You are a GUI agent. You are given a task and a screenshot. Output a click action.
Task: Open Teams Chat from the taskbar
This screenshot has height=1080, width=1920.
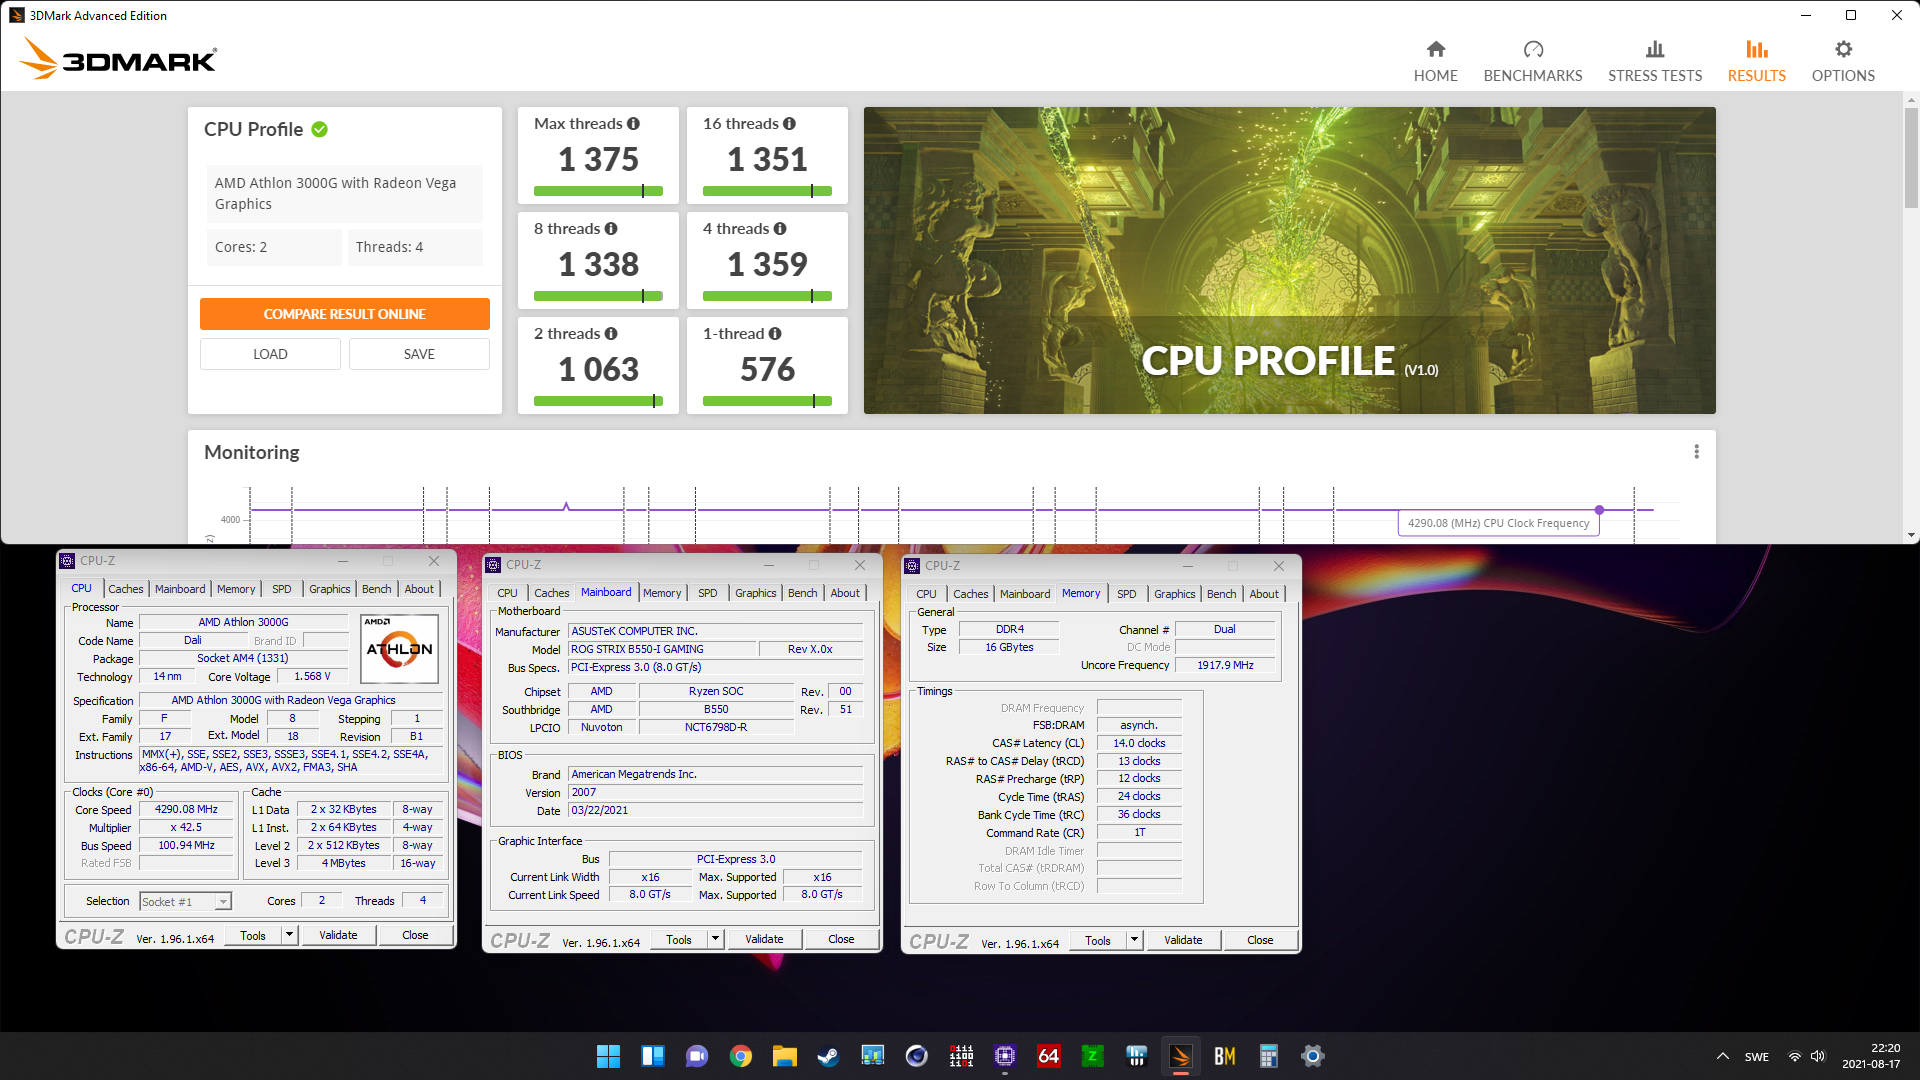point(696,1056)
